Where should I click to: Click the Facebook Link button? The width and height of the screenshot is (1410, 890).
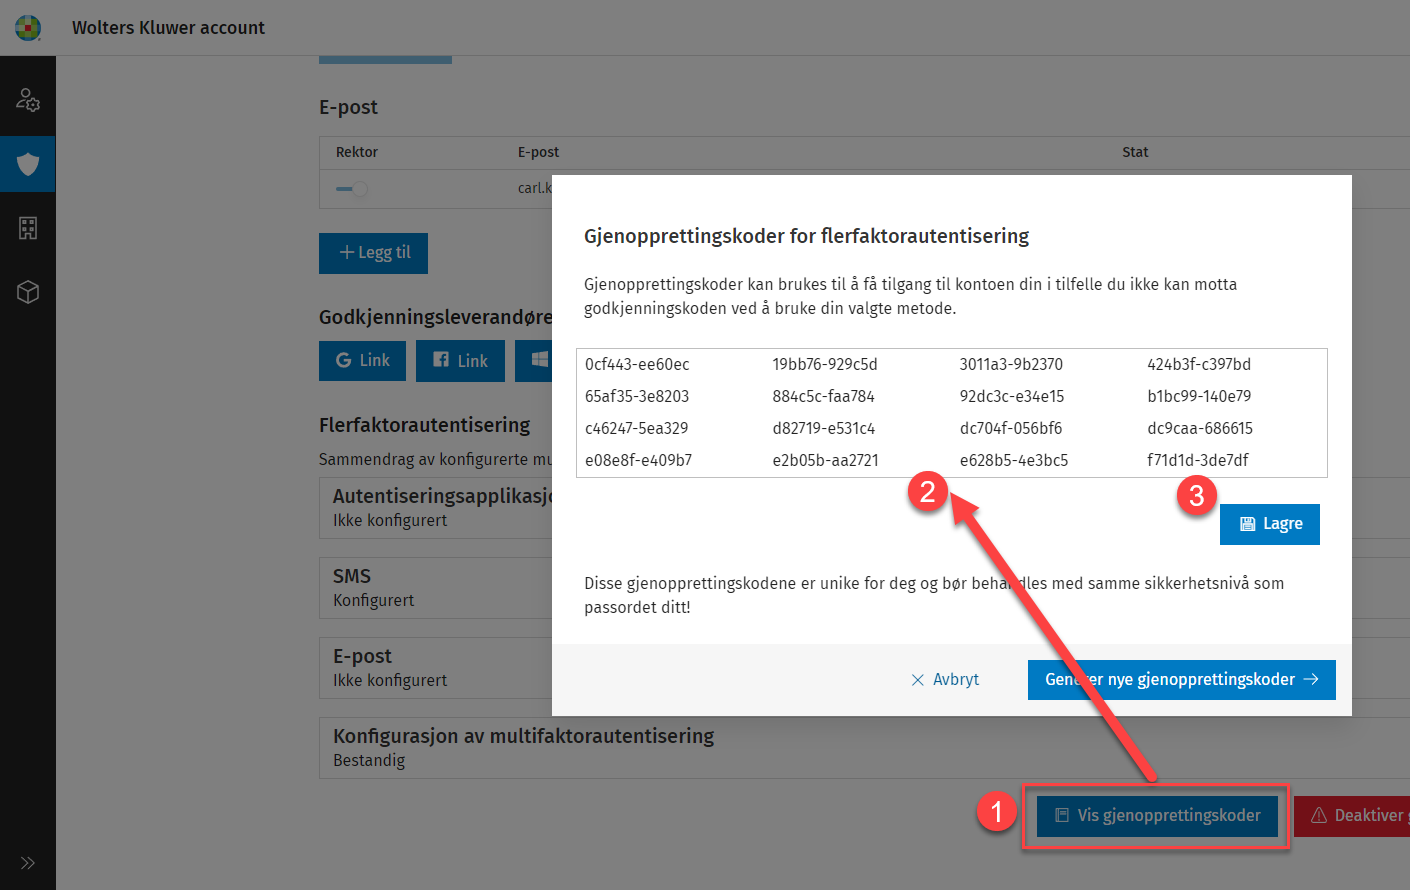(x=460, y=361)
